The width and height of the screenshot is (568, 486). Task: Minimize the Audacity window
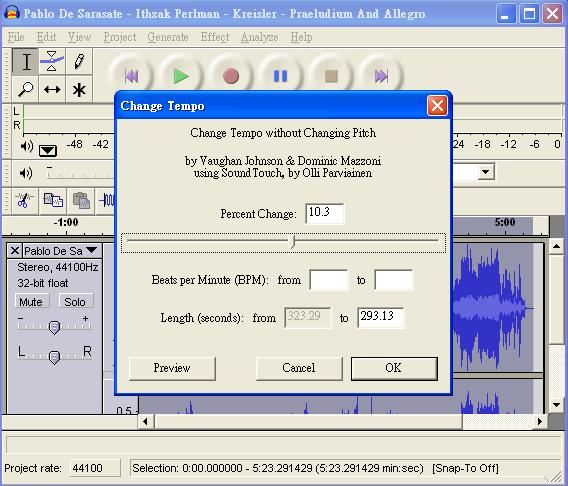(506, 14)
